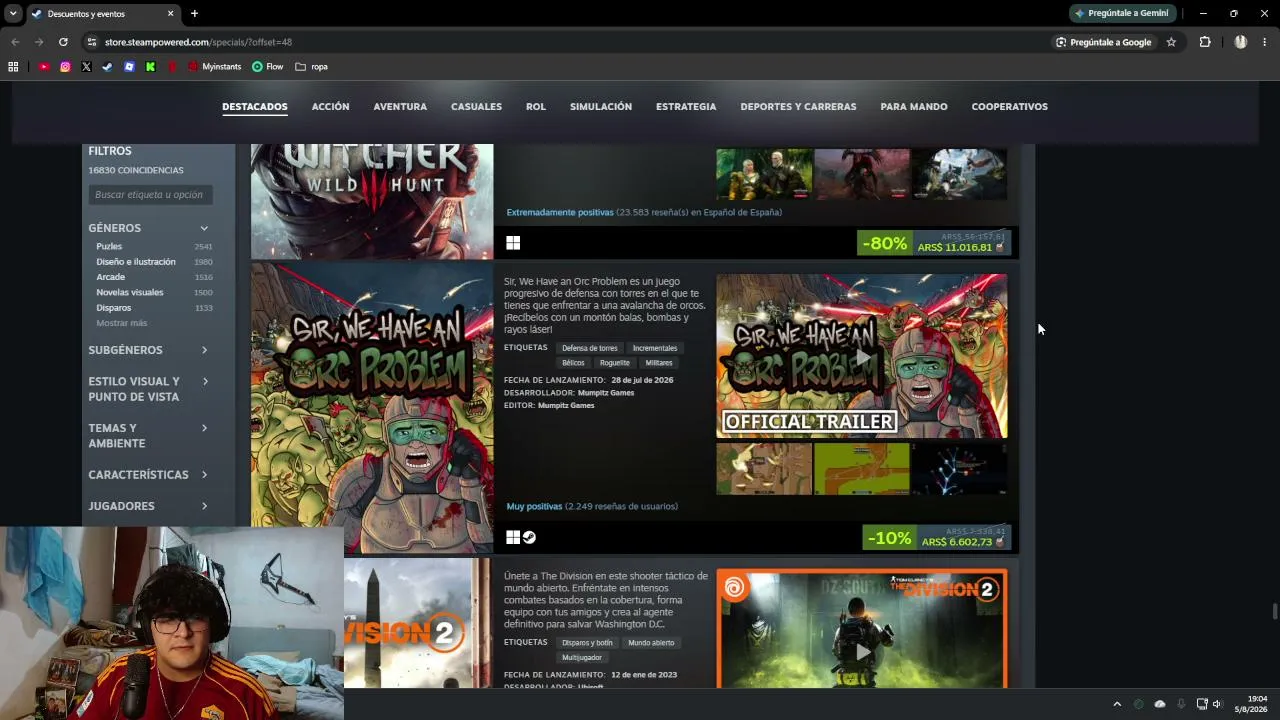Expand ESTILO VISUAL Y PUNTO DE VISTA filter

pyautogui.click(x=204, y=381)
